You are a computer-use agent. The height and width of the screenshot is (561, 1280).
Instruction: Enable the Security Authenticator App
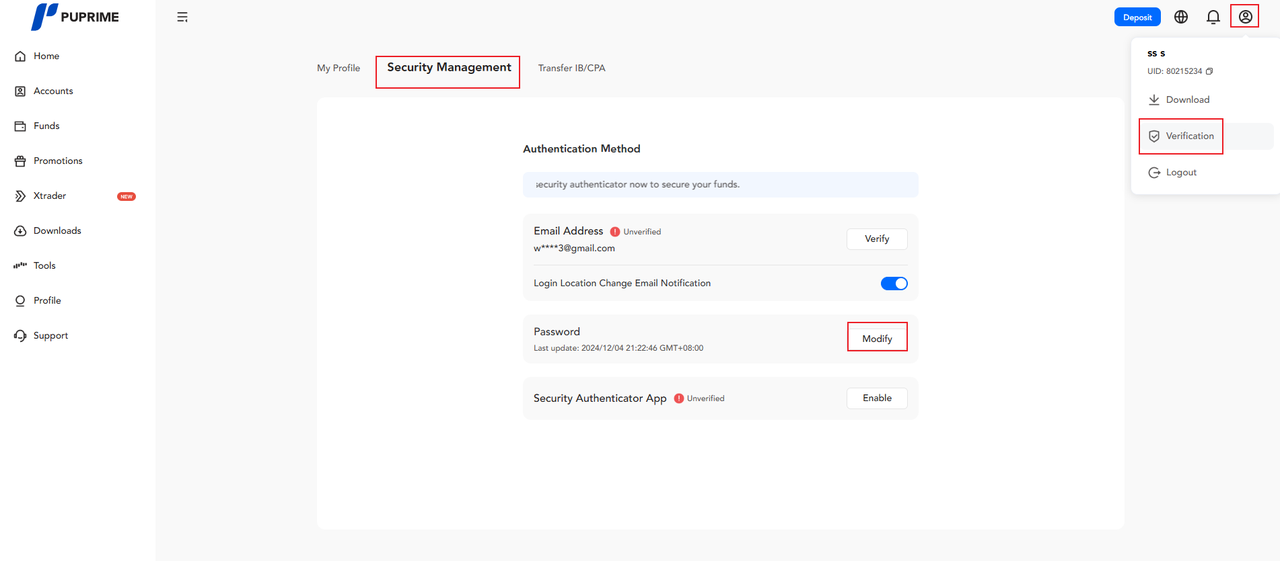[x=876, y=398]
